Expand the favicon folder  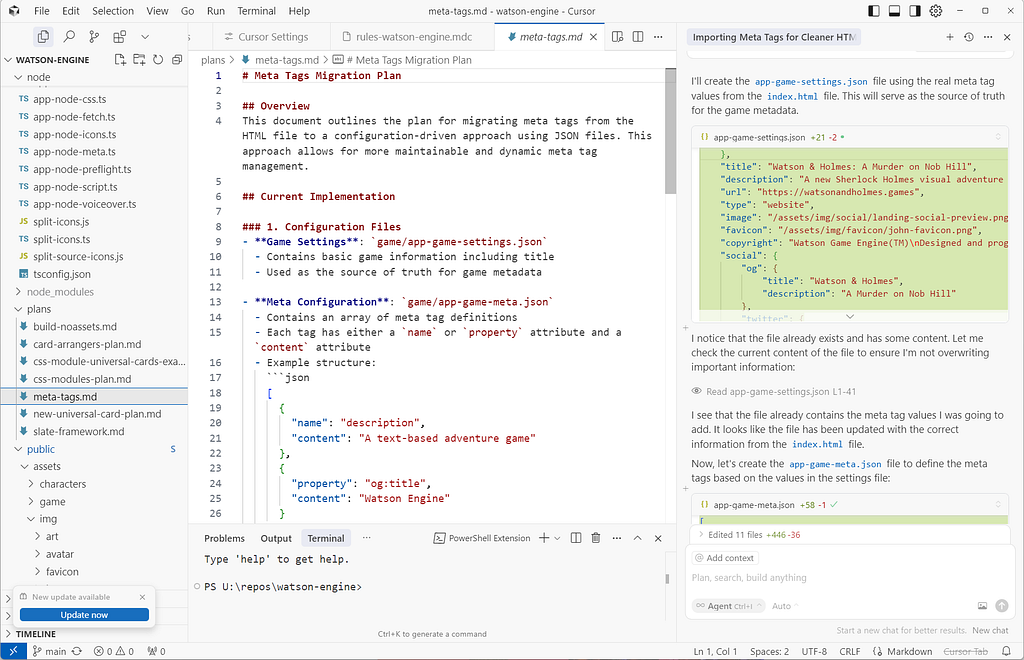62,571
